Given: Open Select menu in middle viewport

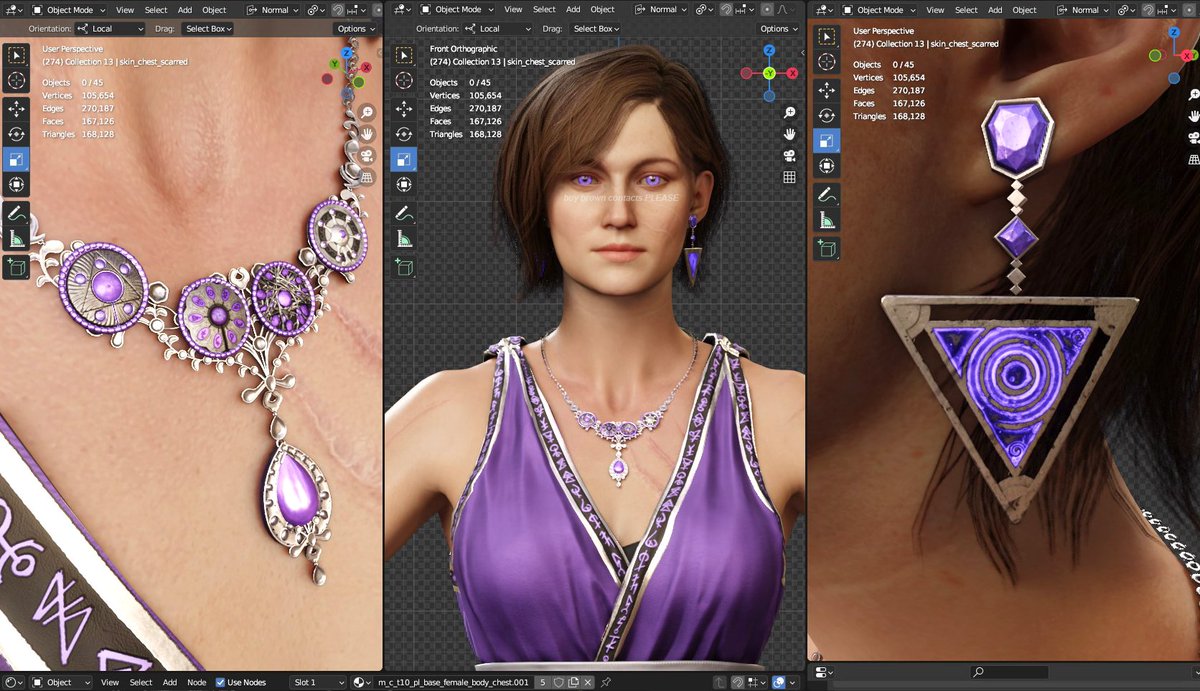Looking at the screenshot, I should [x=544, y=10].
